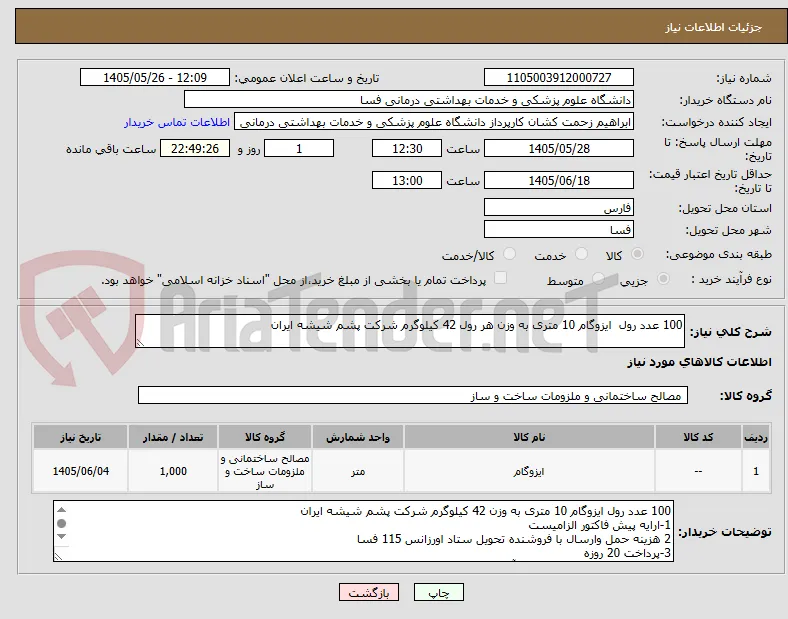Screen dimensions: 788x619
Task: Click the remaining time 22:49:26 field
Action: pos(195,148)
